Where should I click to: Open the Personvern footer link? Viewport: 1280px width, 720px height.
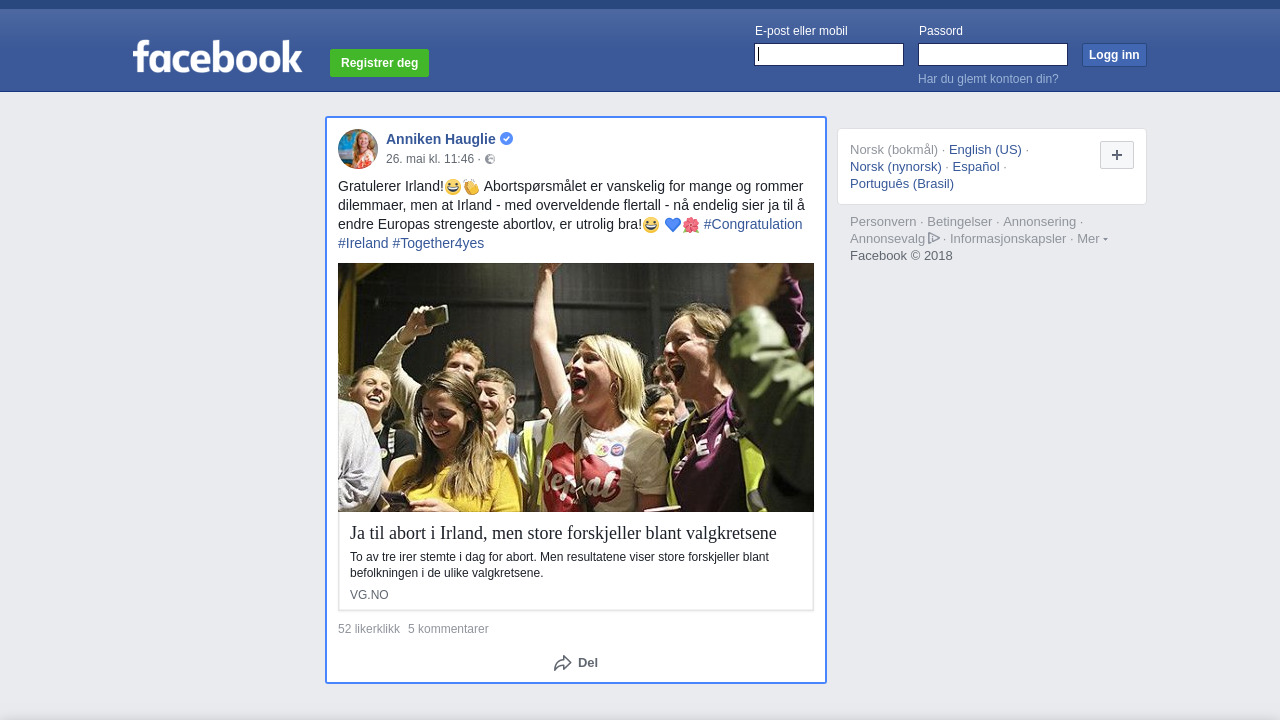pyautogui.click(x=882, y=222)
